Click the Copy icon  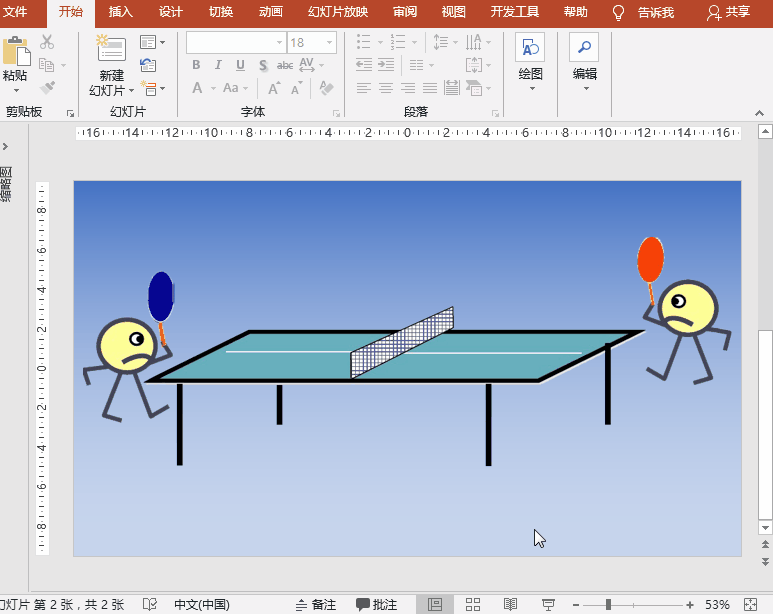(47, 65)
